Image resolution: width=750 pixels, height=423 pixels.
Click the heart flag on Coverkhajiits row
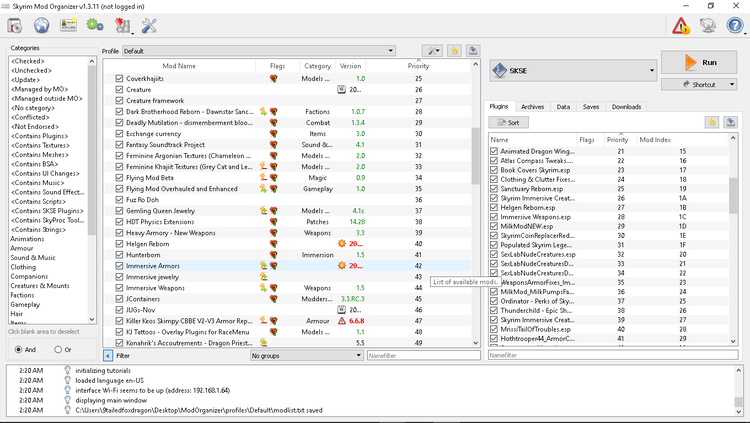[274, 78]
